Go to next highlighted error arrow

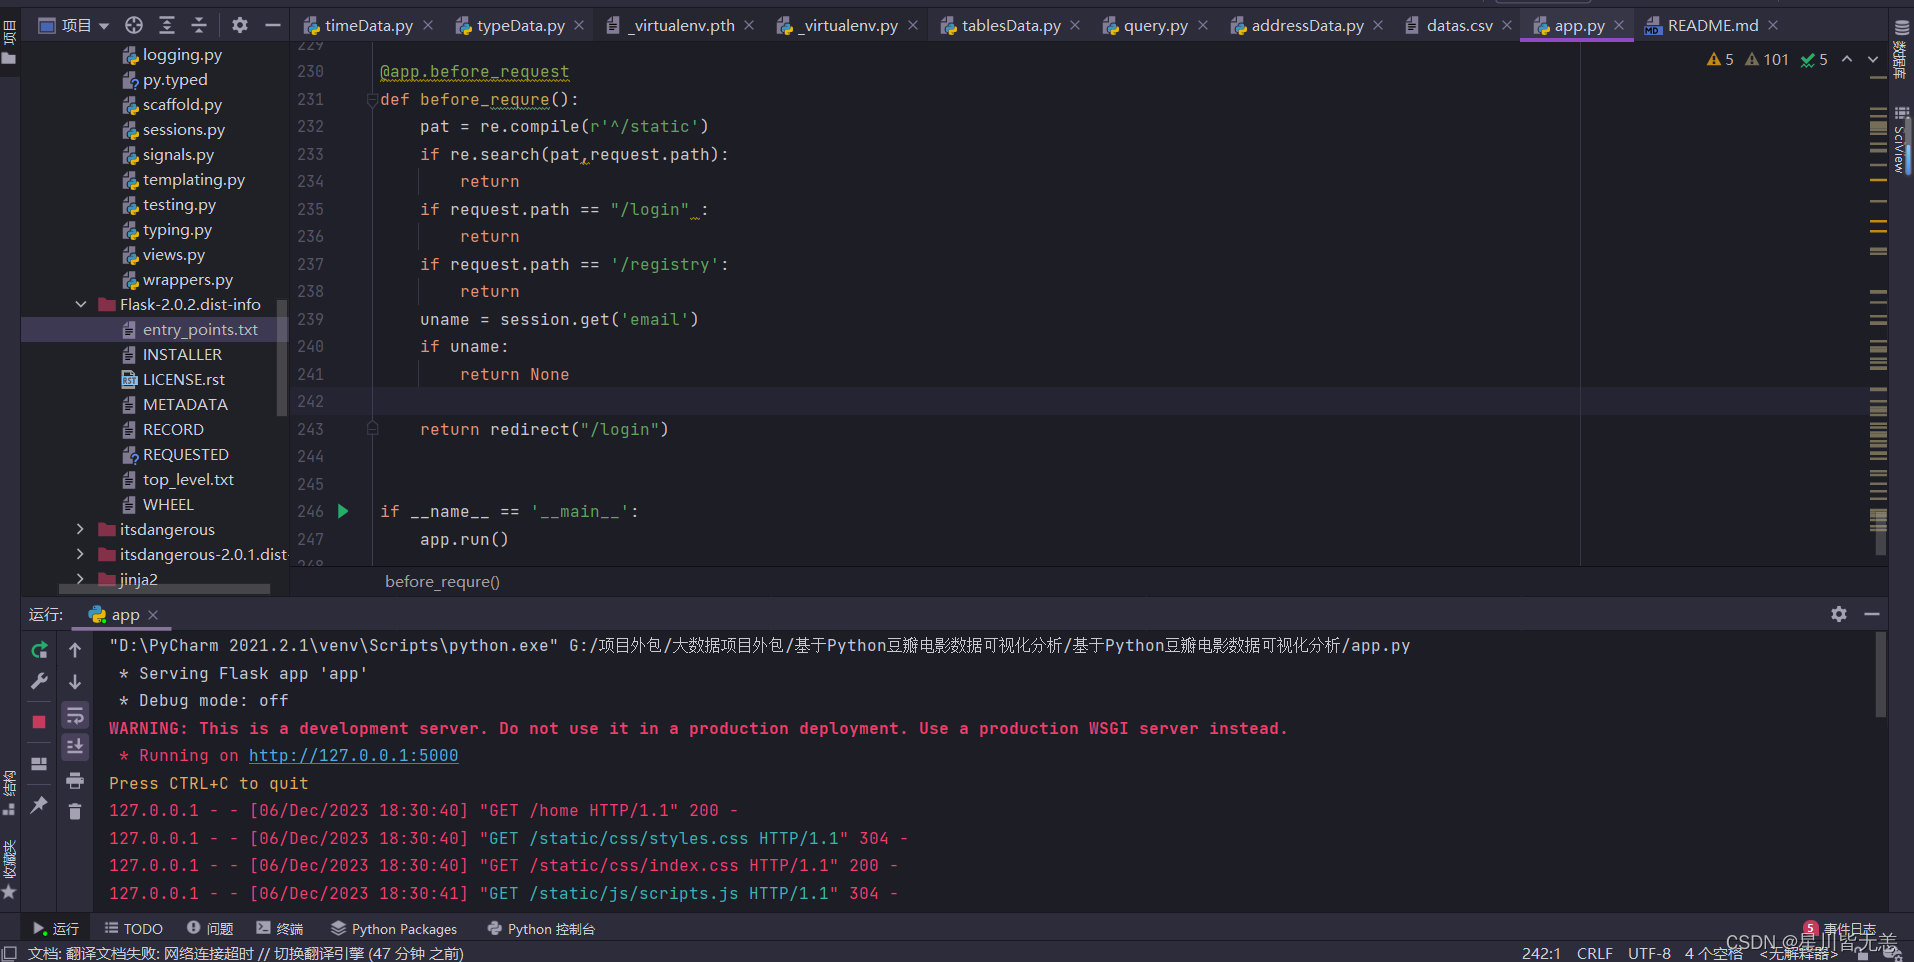pyautogui.click(x=1873, y=60)
